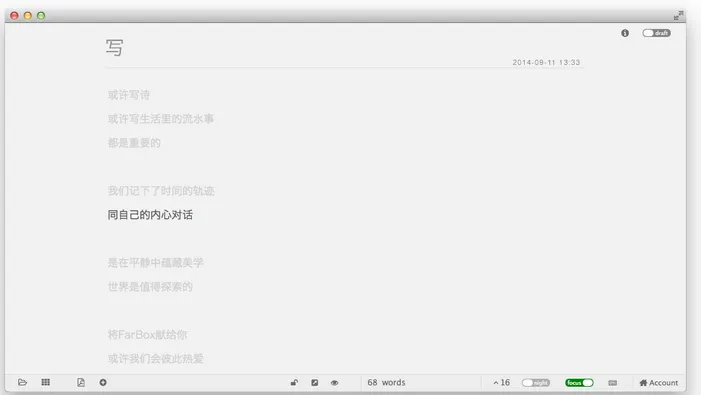Click the line 或许我们会彼此热爱
Viewport: 701px width, 395px height.
(156, 358)
